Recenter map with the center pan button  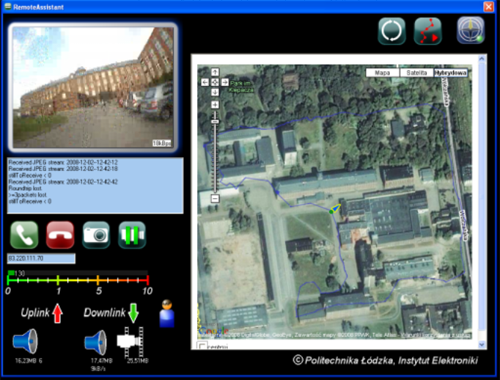(x=215, y=82)
